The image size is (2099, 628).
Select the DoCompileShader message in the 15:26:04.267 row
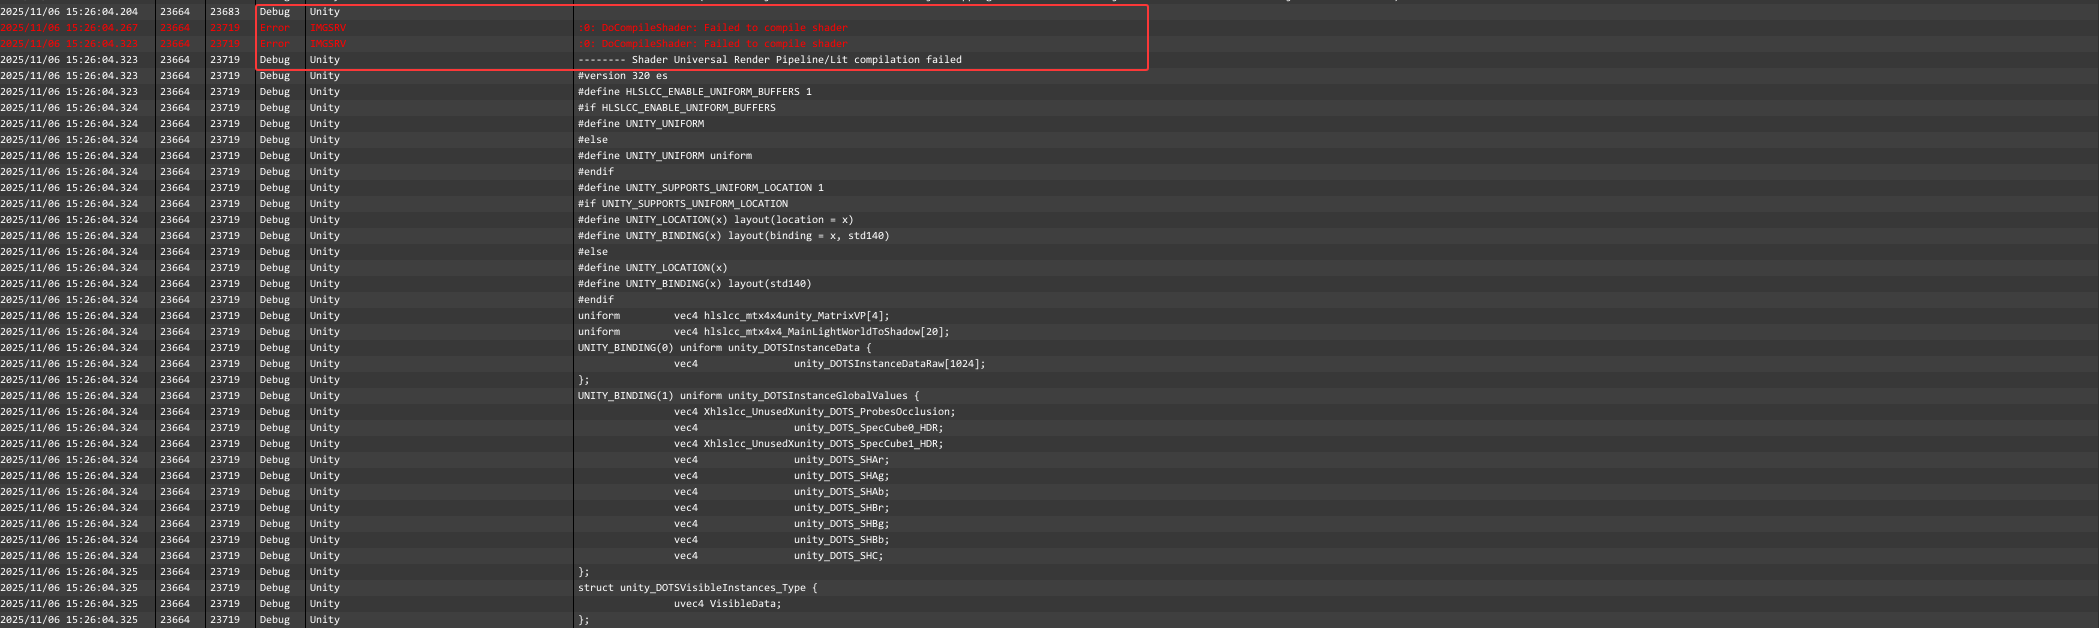713,28
